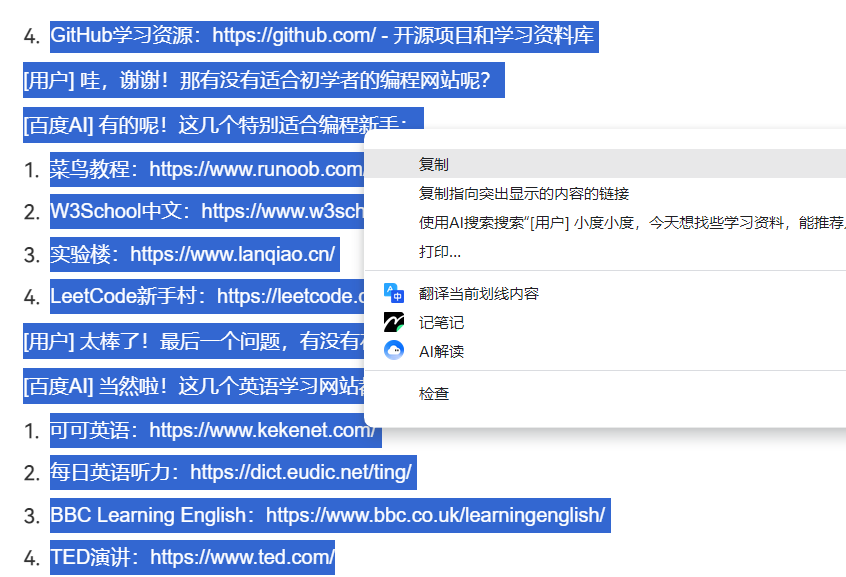Click the BBC Learning English list item
The height and width of the screenshot is (577, 846).
(x=330, y=515)
